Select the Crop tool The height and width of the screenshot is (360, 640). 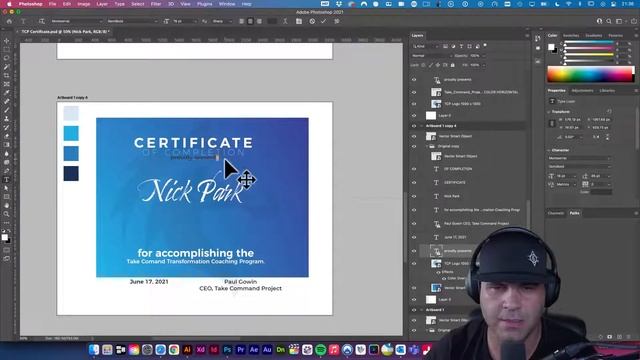[x=7, y=76]
